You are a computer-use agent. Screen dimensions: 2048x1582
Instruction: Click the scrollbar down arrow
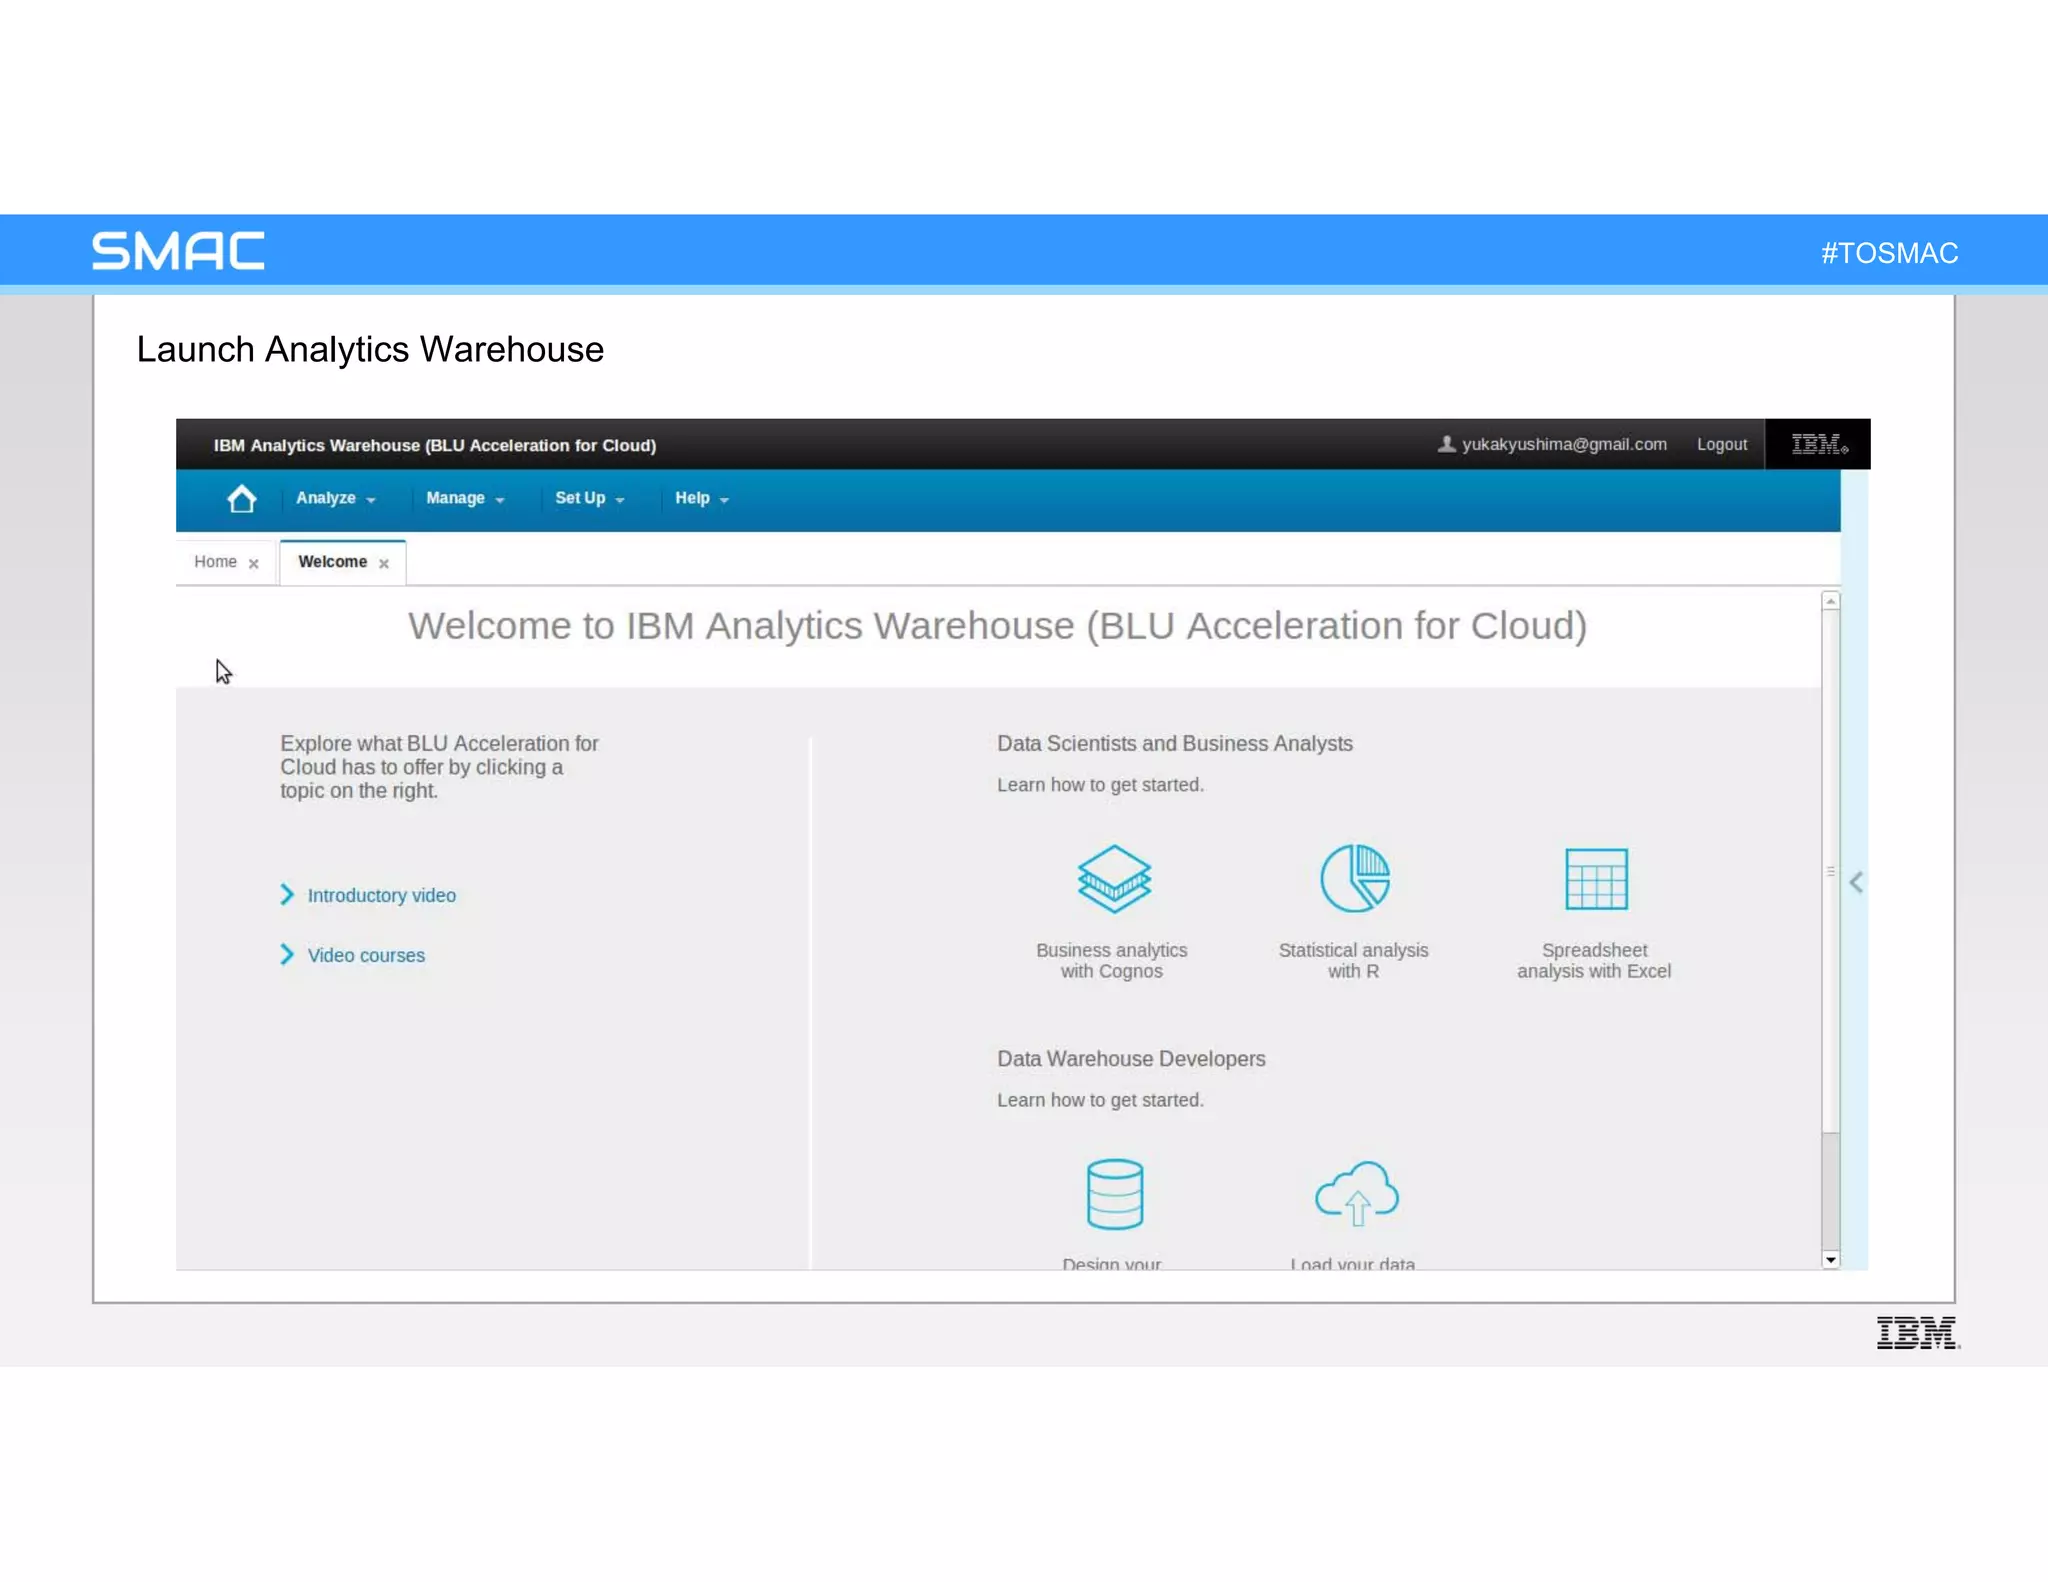(x=1831, y=1260)
